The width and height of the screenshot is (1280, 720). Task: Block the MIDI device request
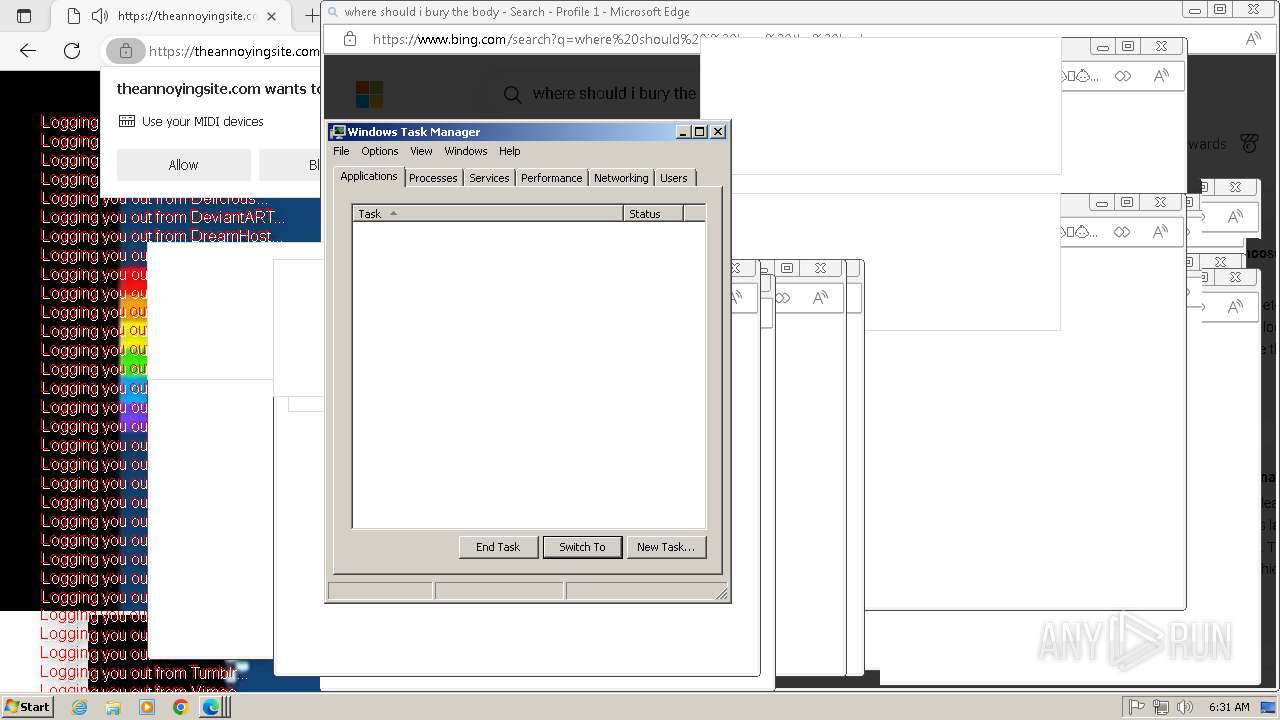pyautogui.click(x=290, y=165)
